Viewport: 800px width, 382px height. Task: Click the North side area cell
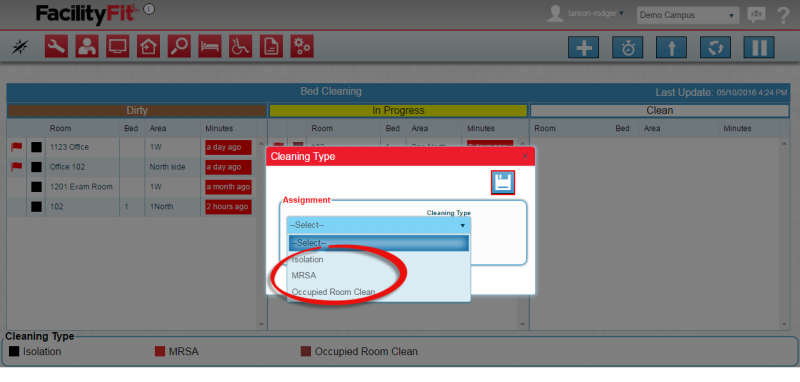(173, 167)
